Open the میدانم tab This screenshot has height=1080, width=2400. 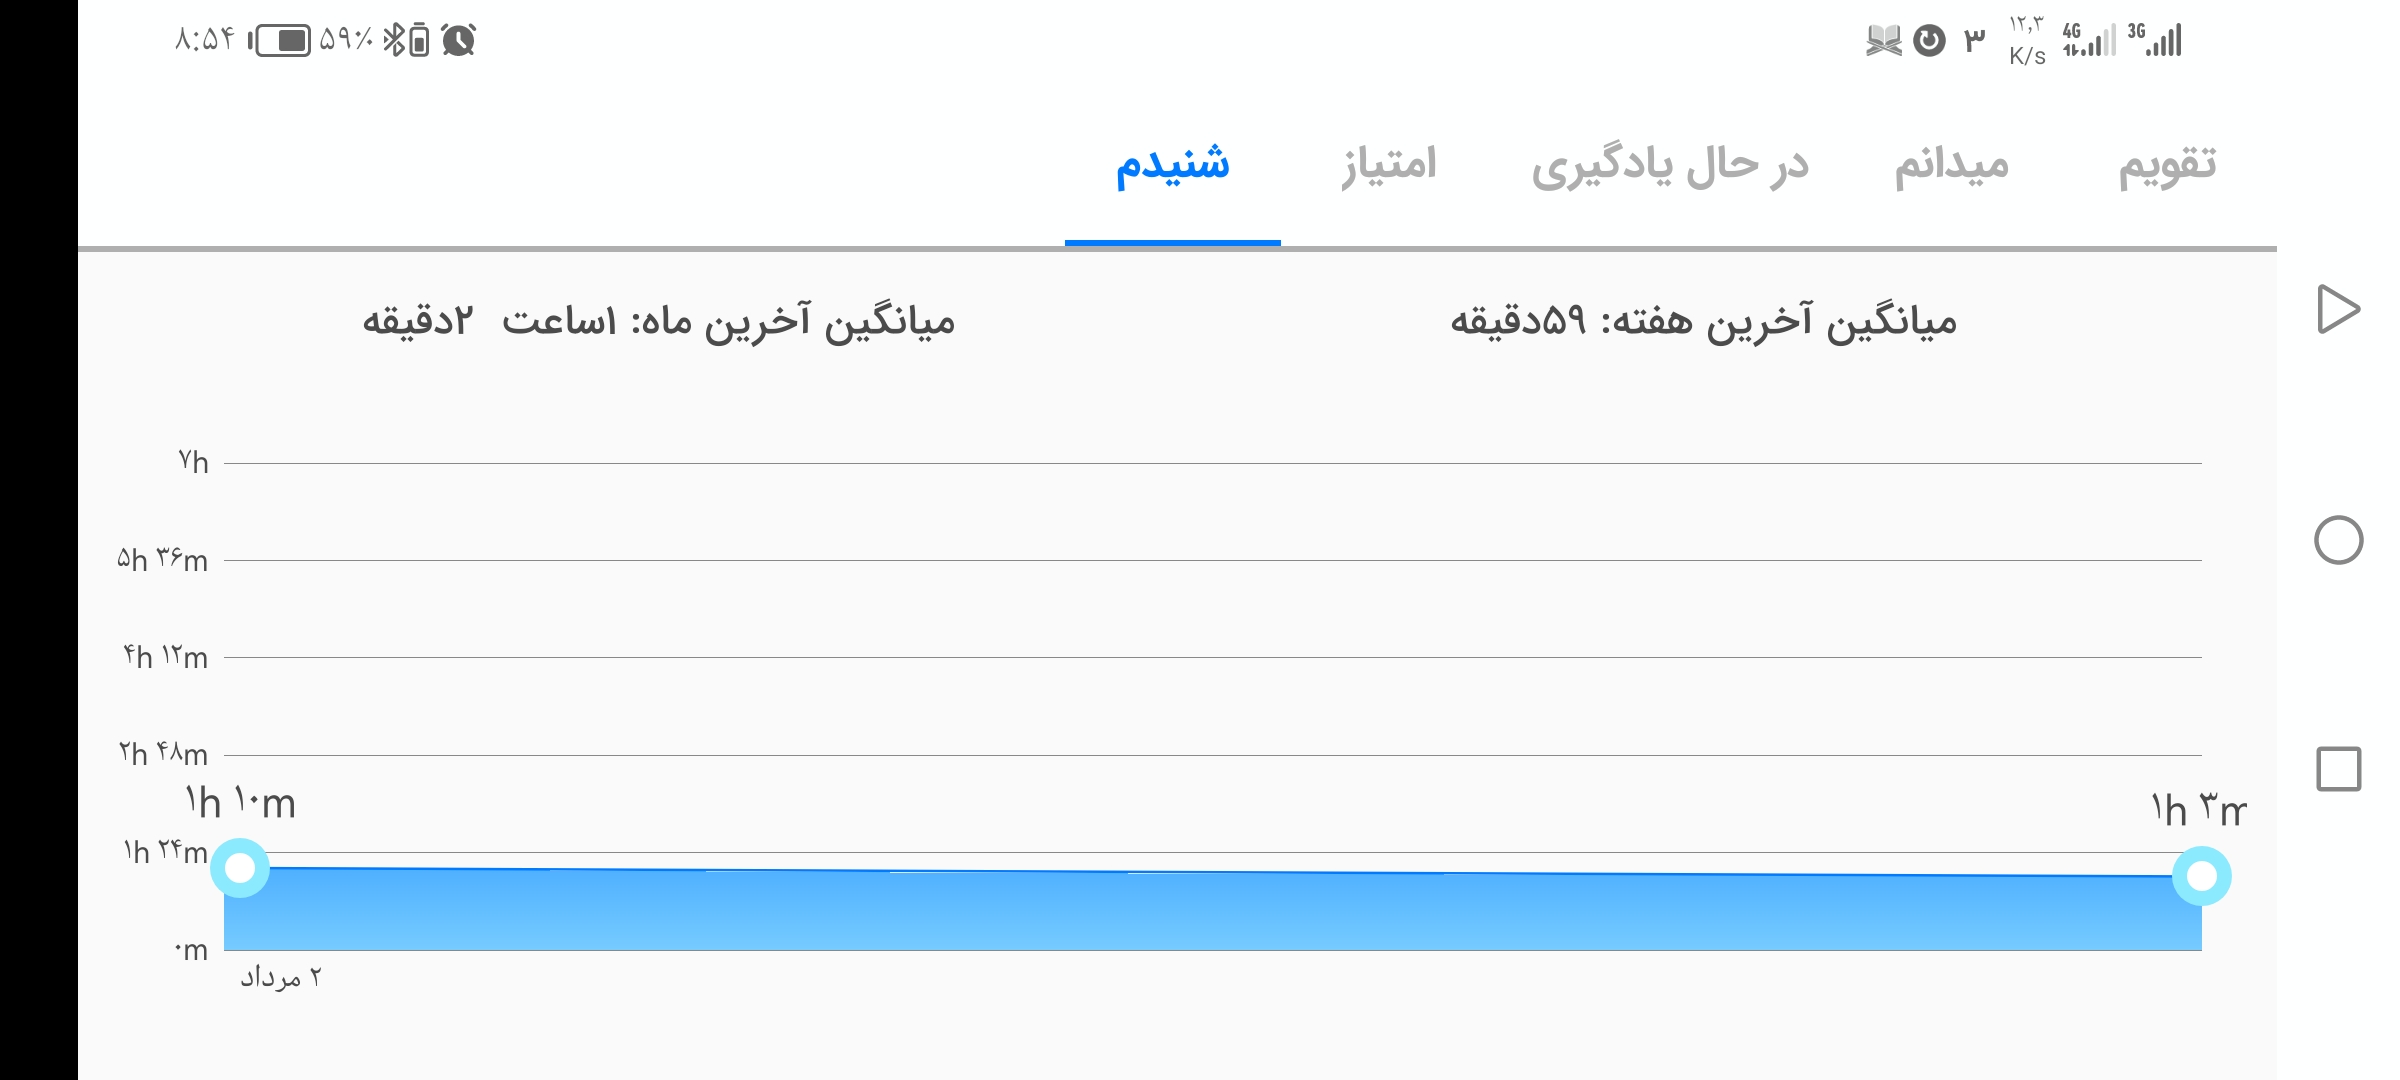click(1951, 165)
